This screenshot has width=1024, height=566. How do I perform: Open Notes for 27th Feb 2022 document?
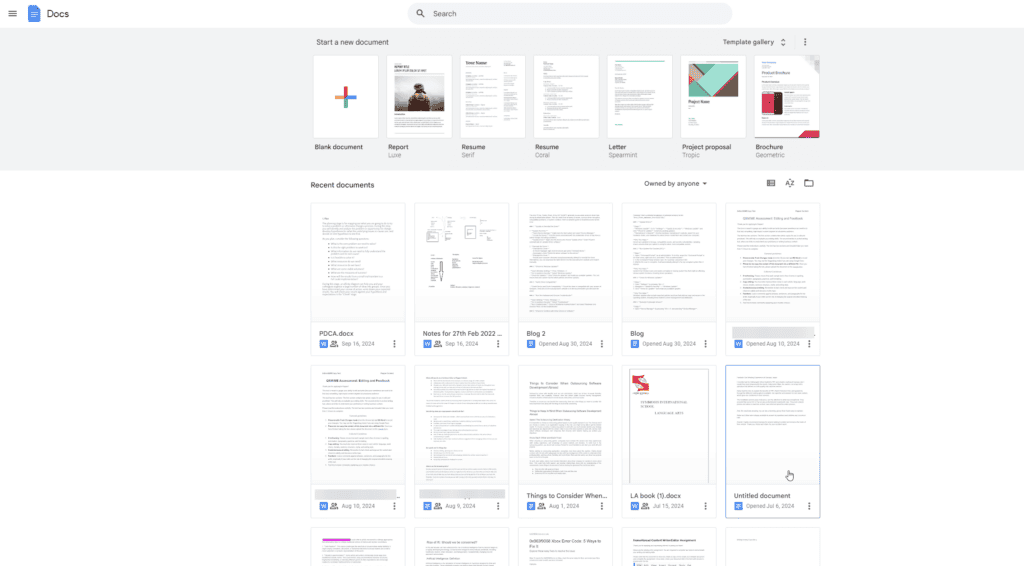pyautogui.click(x=462, y=262)
